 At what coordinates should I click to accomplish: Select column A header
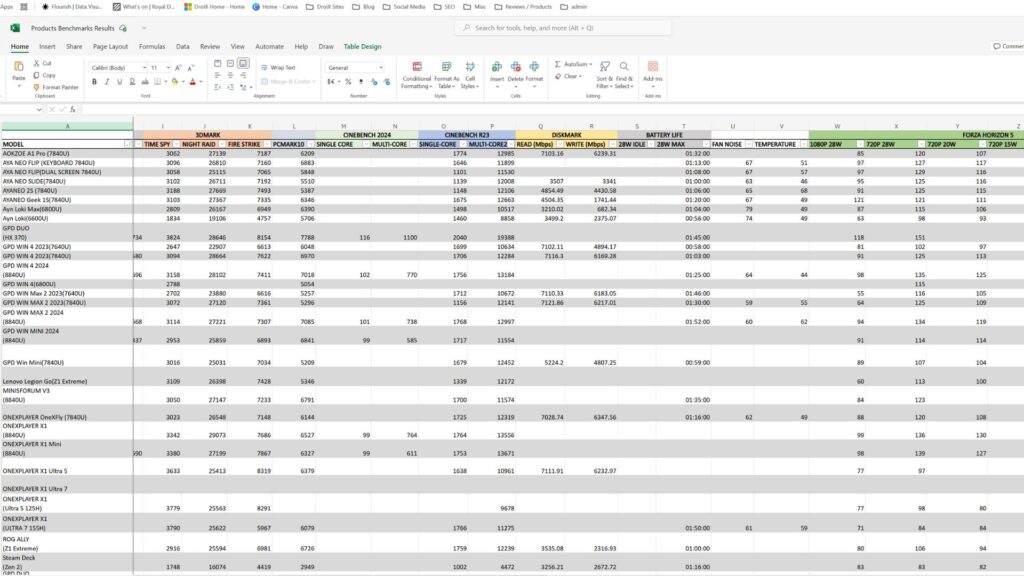tap(67, 126)
